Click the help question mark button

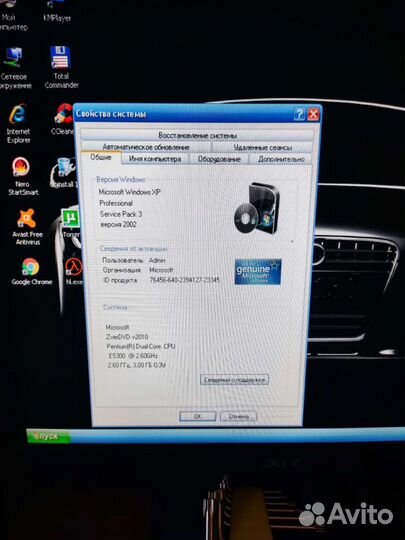[299, 114]
